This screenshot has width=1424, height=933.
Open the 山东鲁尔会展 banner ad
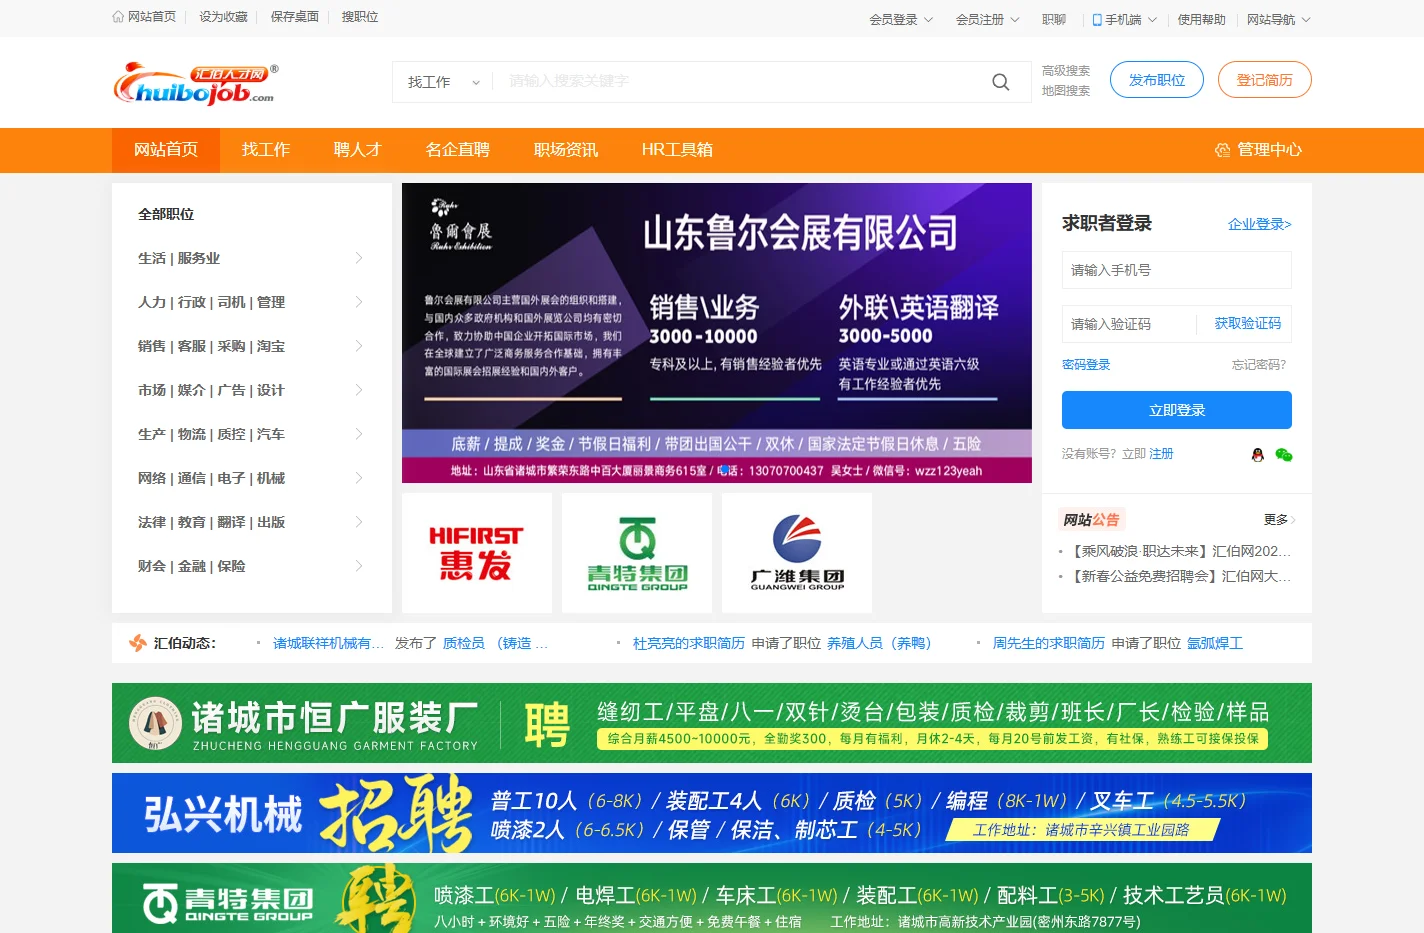[x=717, y=333]
